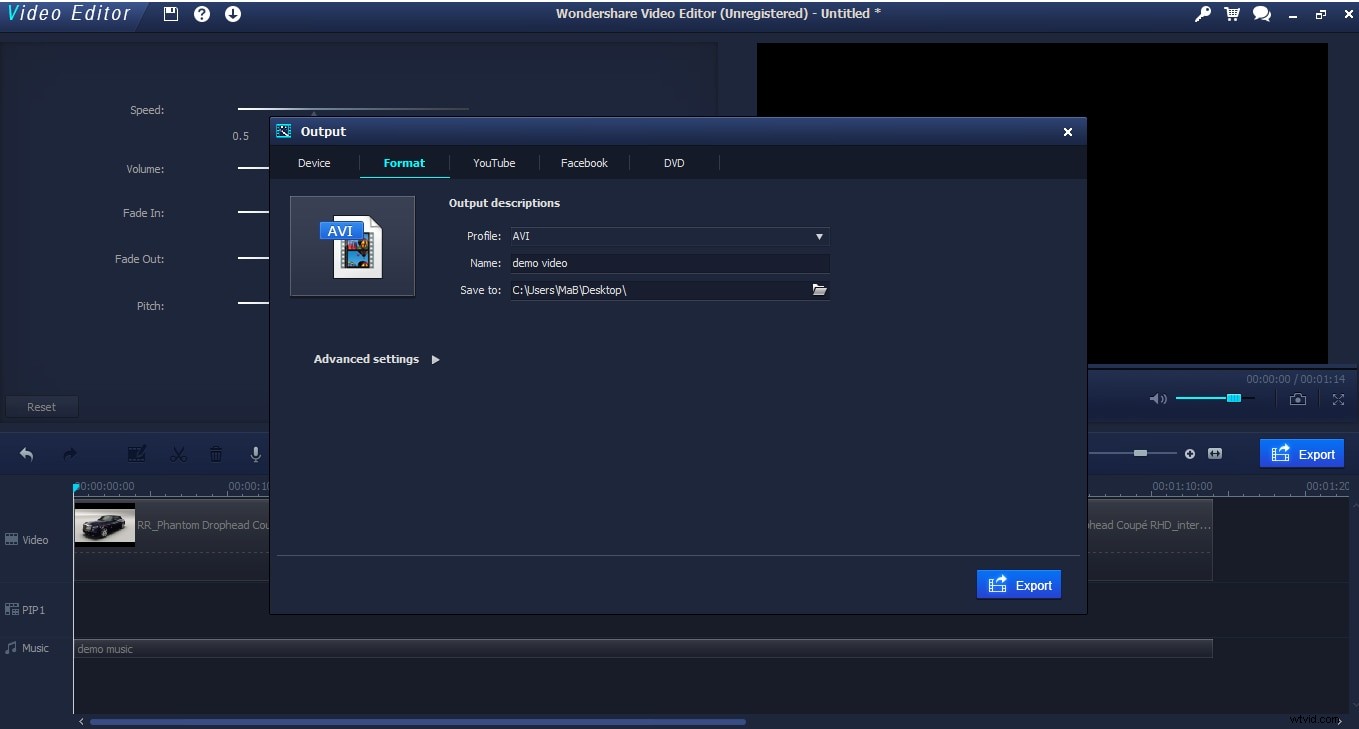Click the Reset button
This screenshot has width=1359, height=729.
41,407
